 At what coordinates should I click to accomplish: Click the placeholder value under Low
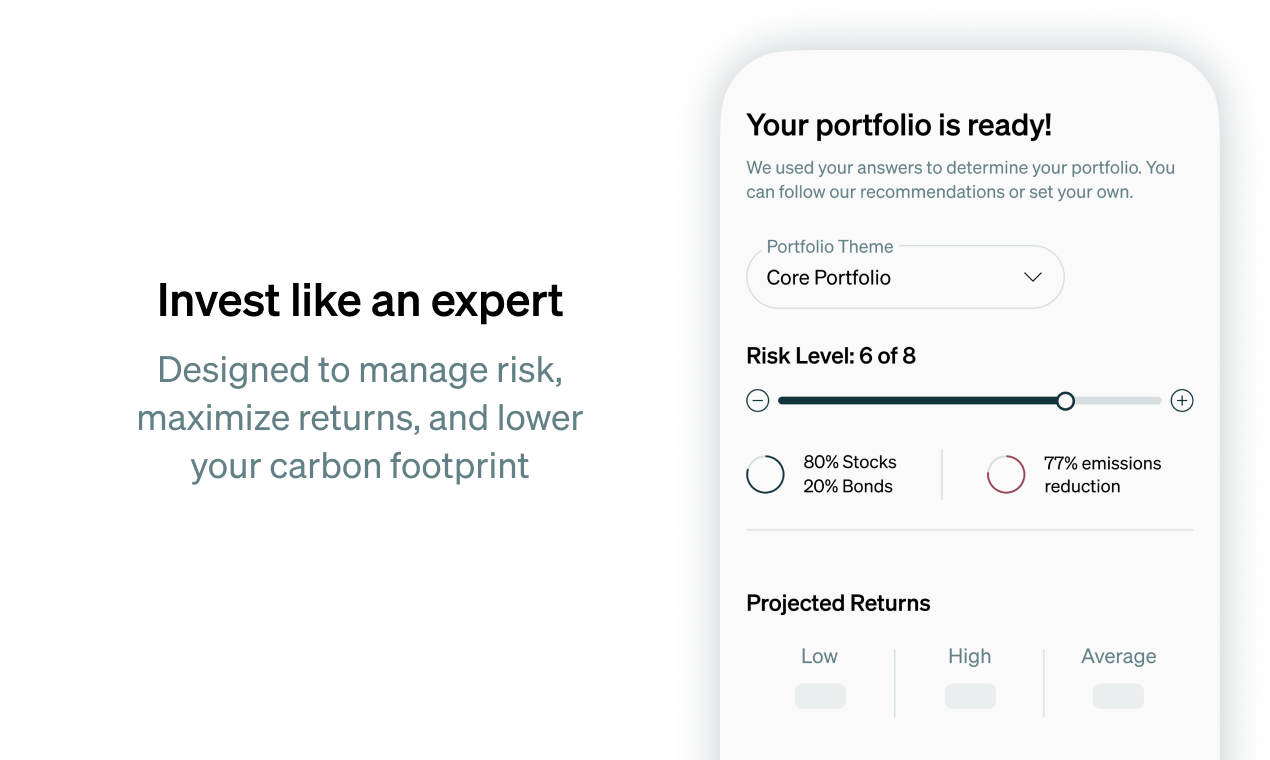tap(820, 696)
